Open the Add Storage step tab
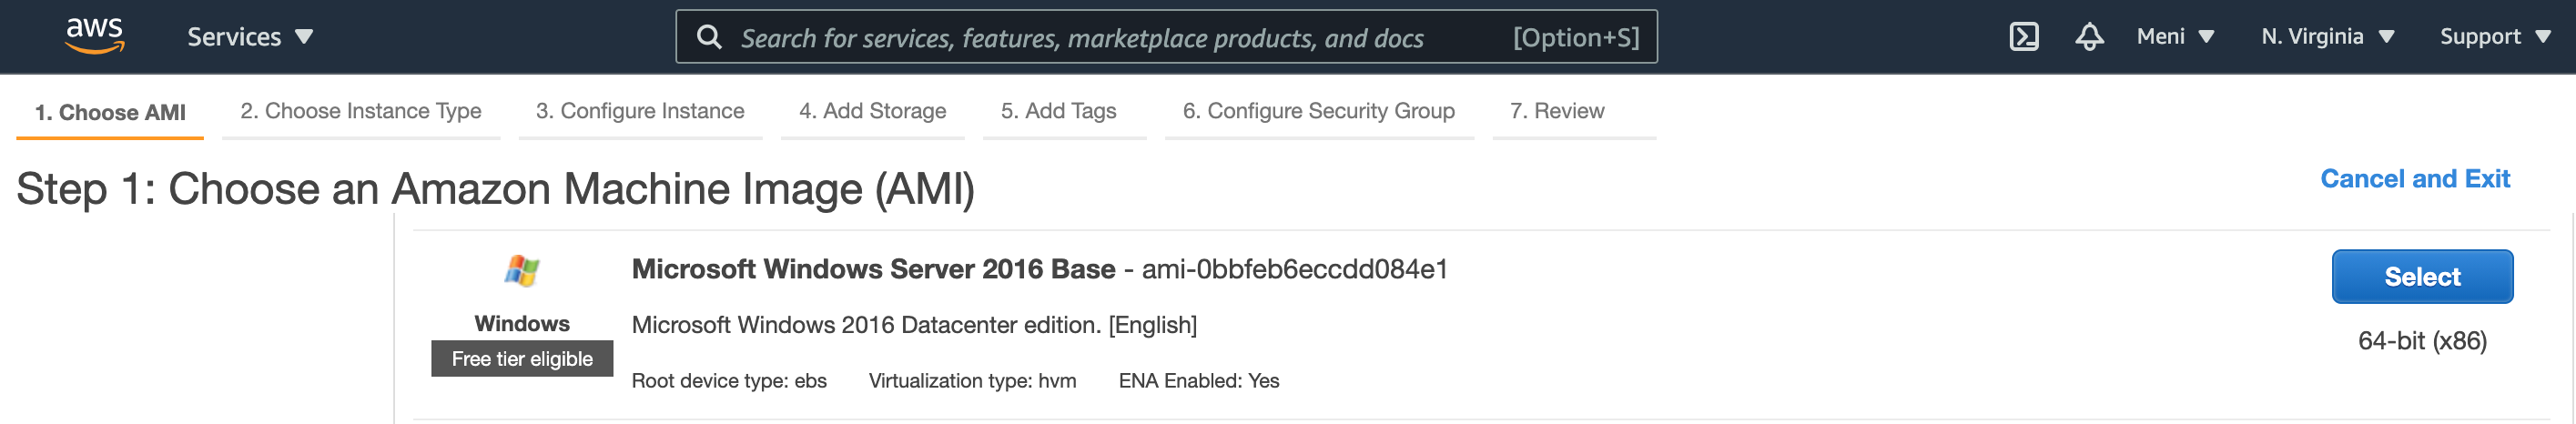2576x424 pixels. [872, 111]
